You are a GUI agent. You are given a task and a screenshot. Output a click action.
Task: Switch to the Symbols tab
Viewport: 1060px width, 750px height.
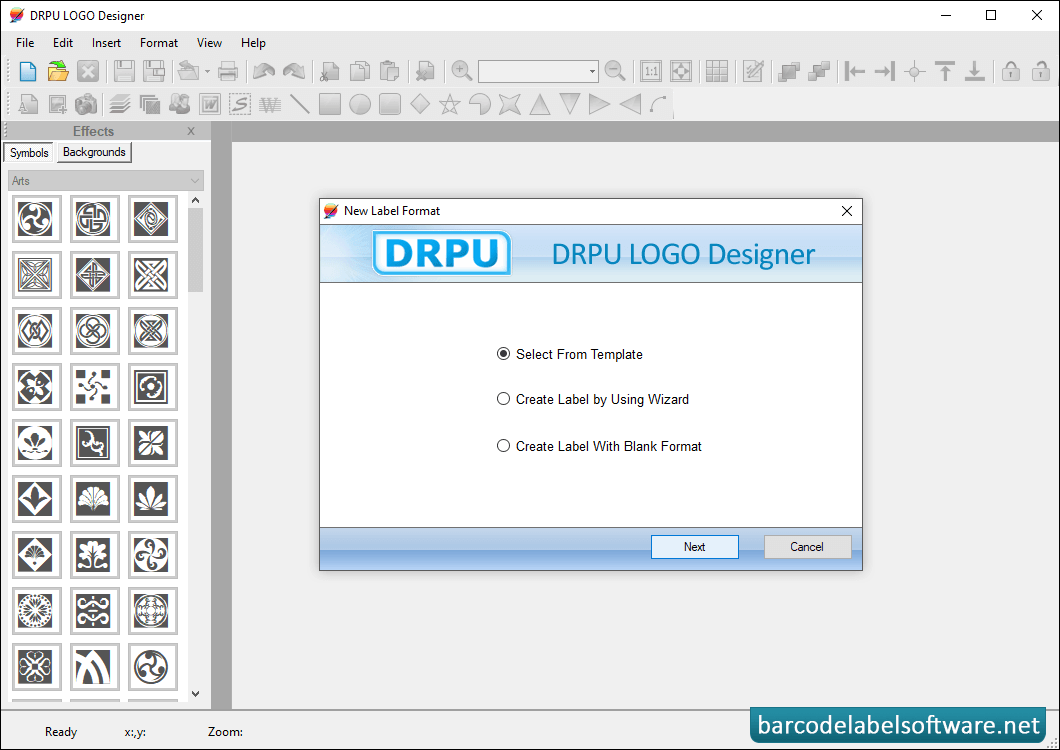[x=29, y=153]
